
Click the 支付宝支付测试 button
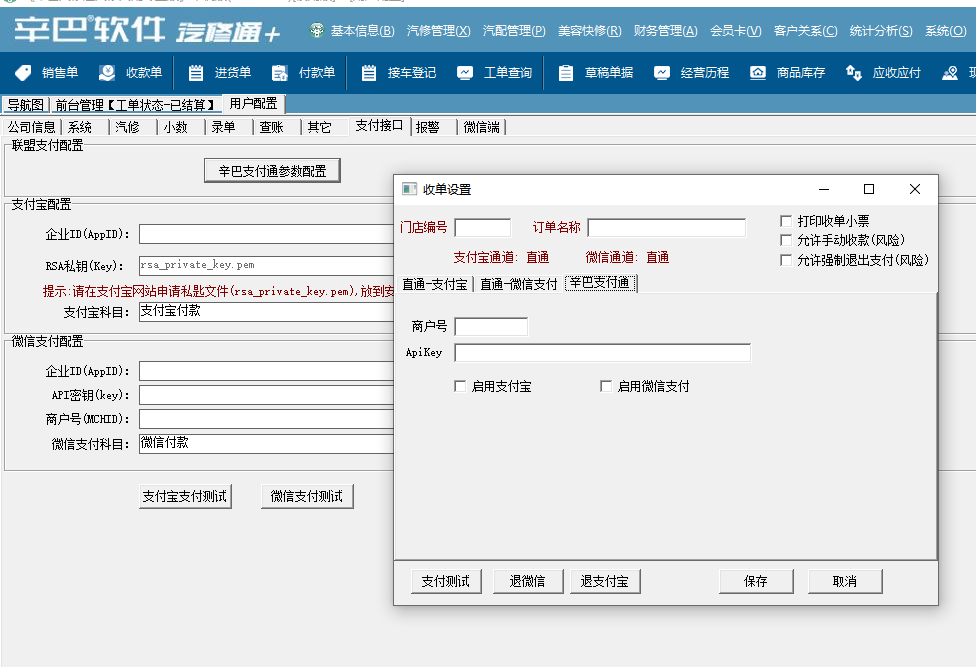pos(185,497)
